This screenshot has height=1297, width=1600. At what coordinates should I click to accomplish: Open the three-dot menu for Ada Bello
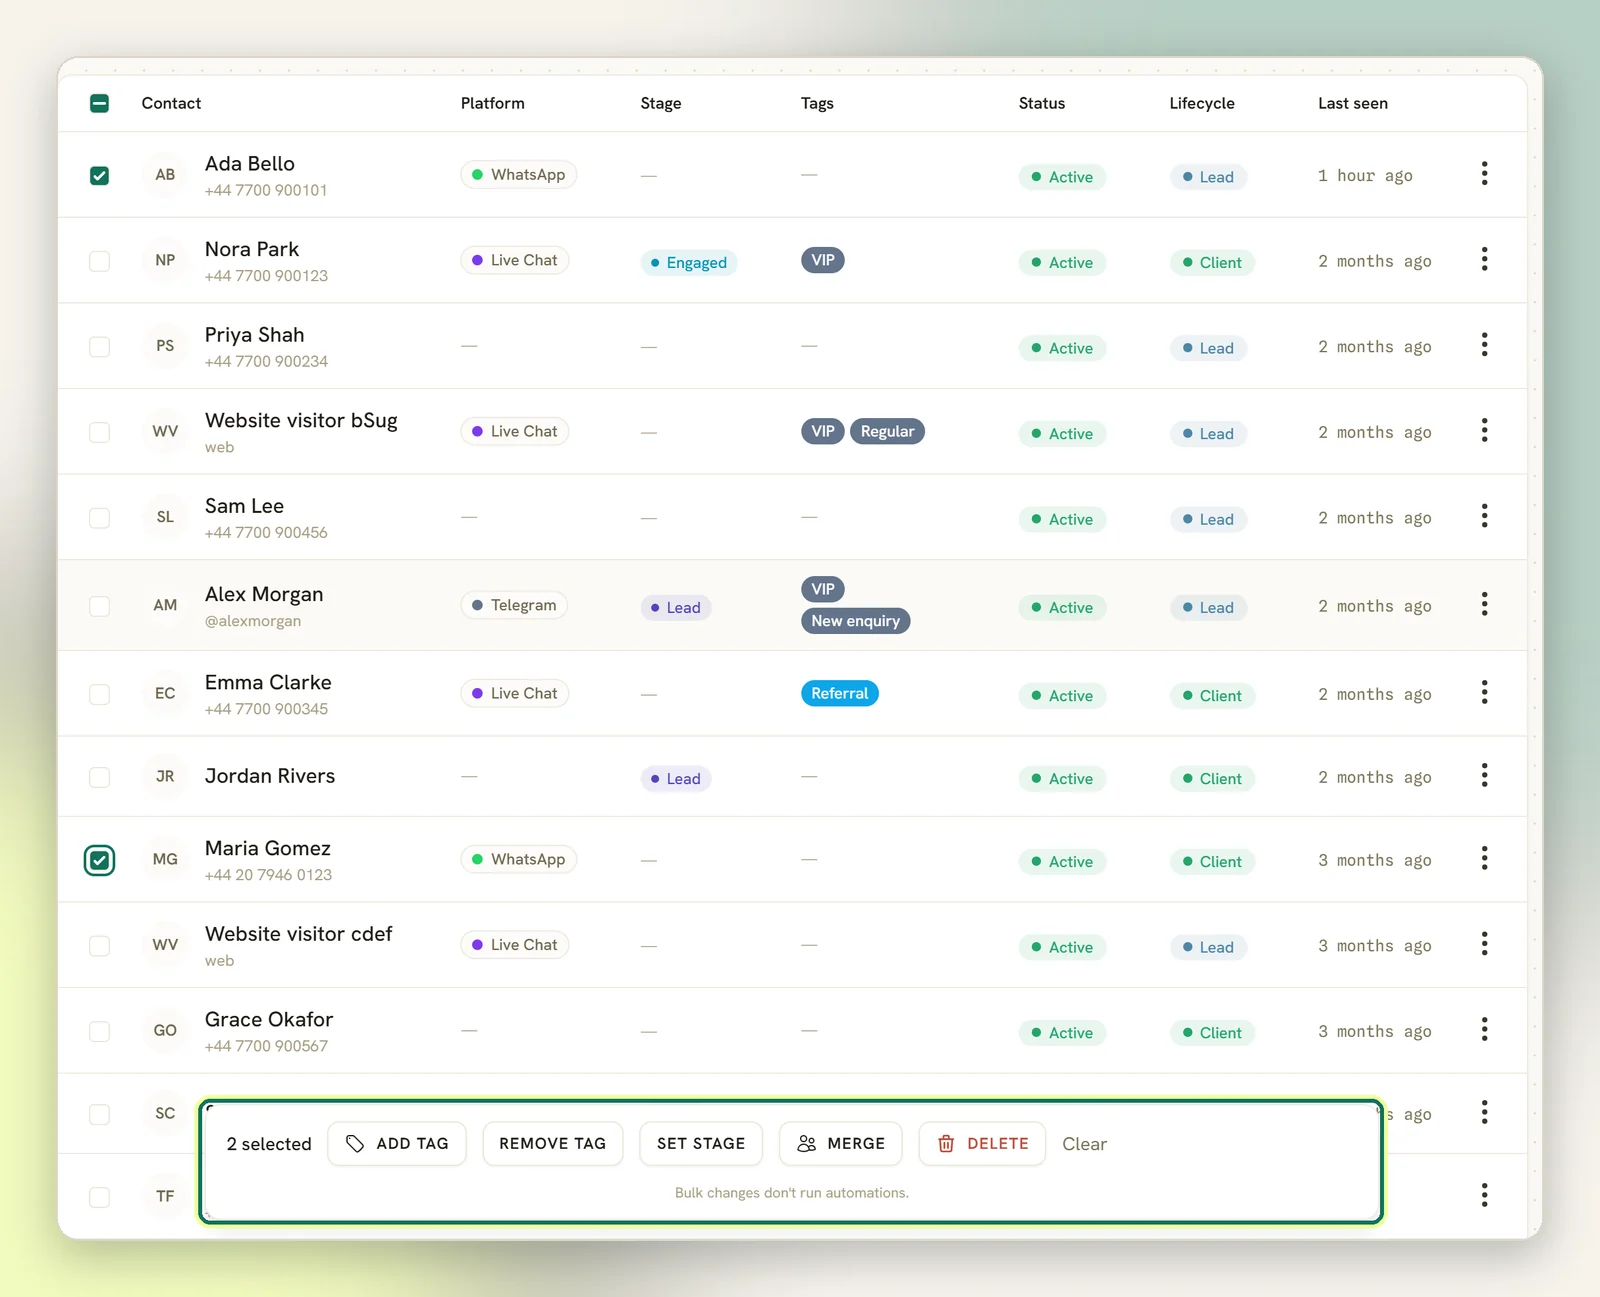(1484, 174)
